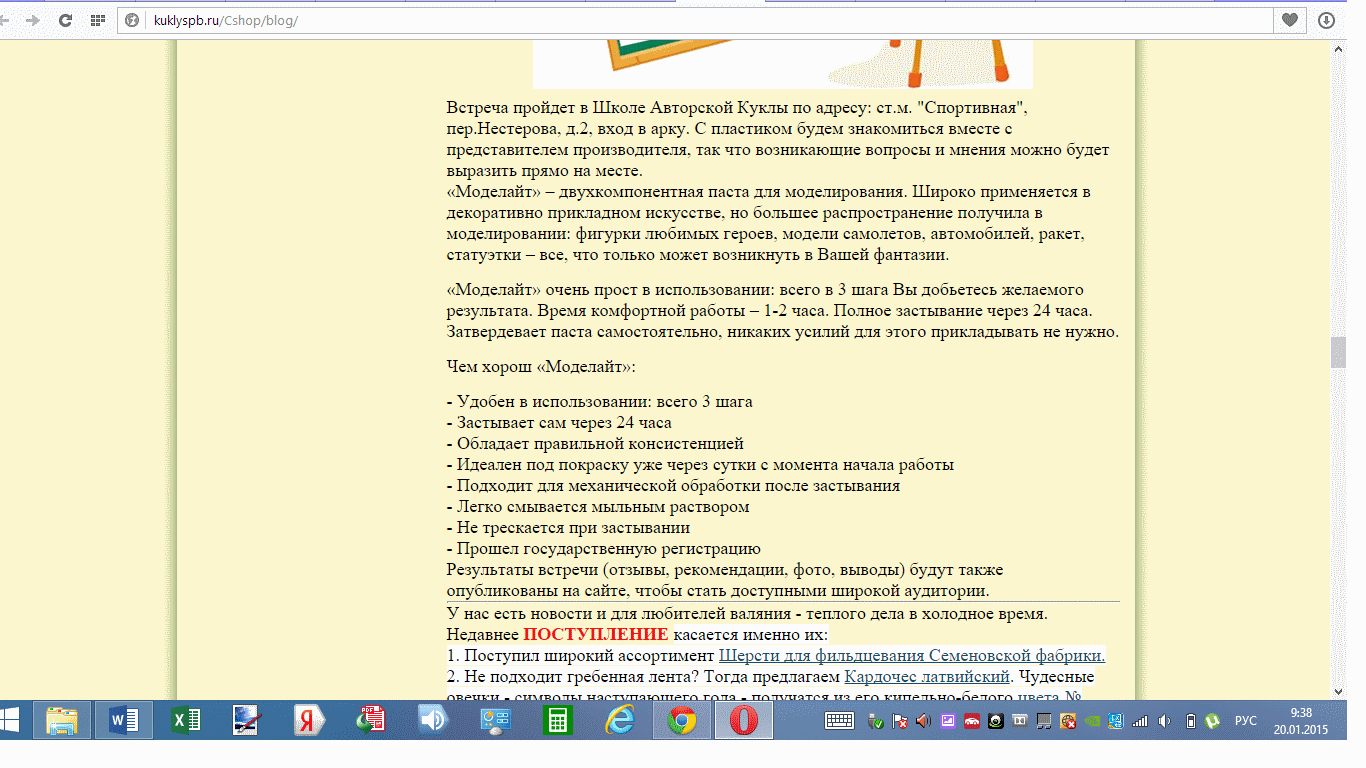Open the downloads icon in Opera toolbar
Image resolution: width=1366 pixels, height=768 pixels.
[x=1326, y=20]
